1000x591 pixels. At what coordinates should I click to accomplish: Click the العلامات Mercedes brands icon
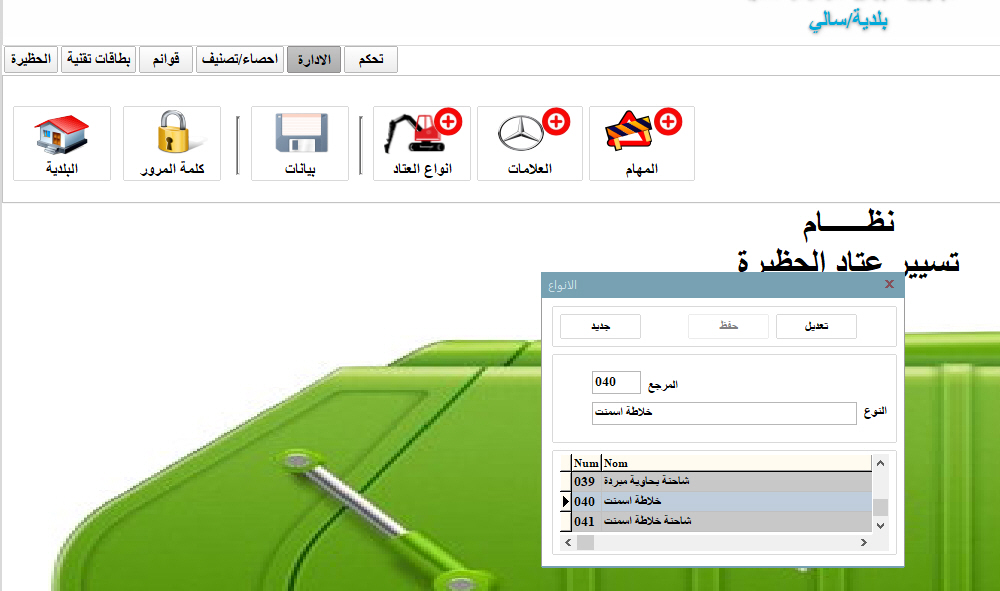click(x=529, y=143)
